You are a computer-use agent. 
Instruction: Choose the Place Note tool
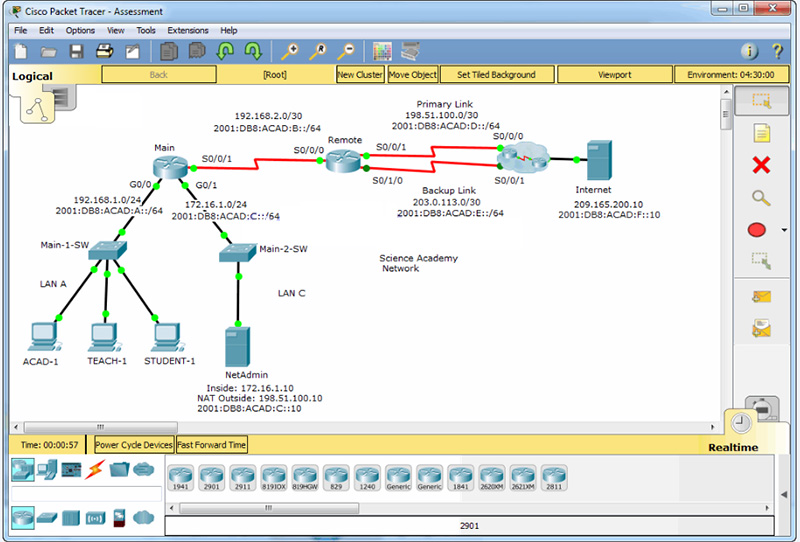click(x=761, y=133)
